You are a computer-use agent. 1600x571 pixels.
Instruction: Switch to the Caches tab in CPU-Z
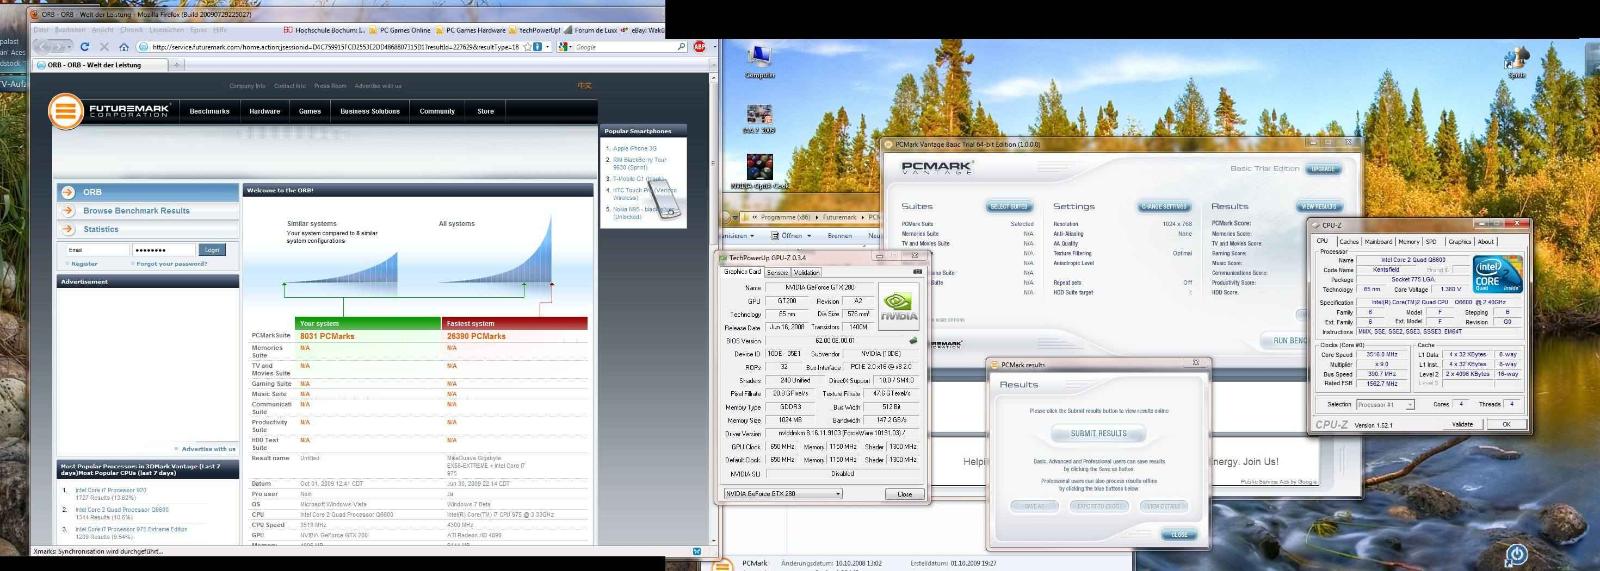pyautogui.click(x=1349, y=241)
